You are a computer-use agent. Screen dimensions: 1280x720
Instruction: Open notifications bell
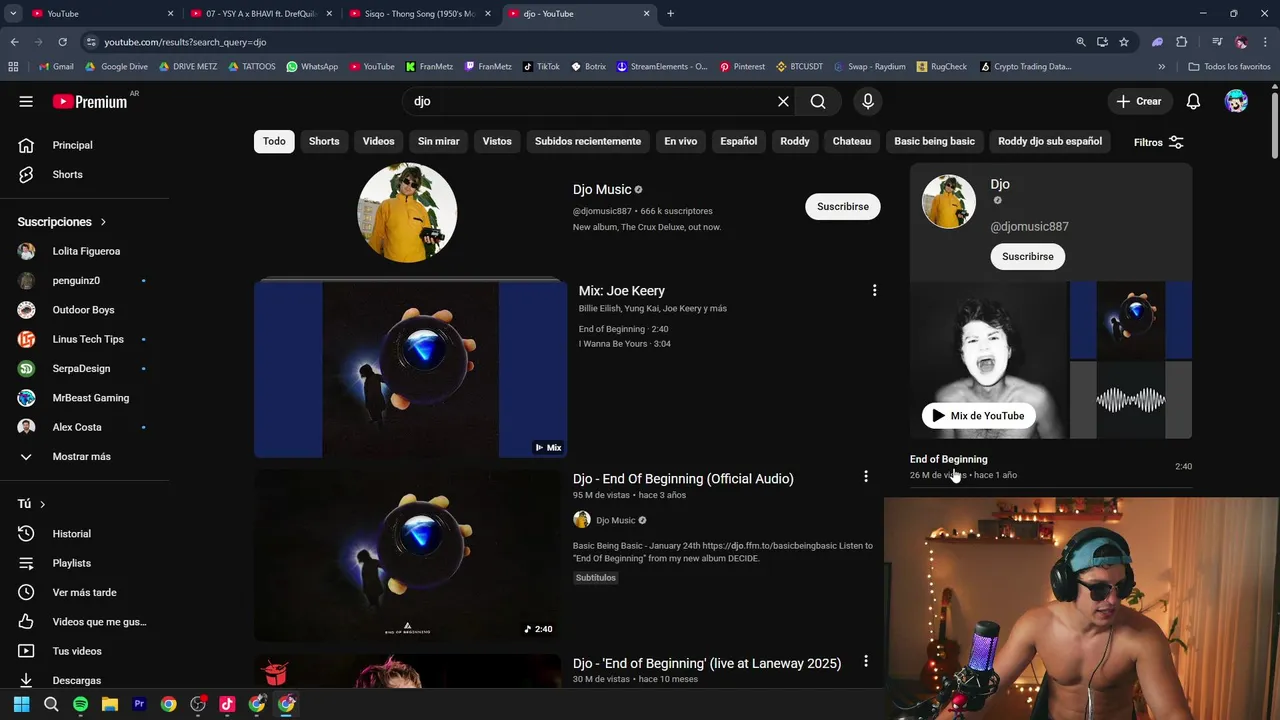(1193, 101)
